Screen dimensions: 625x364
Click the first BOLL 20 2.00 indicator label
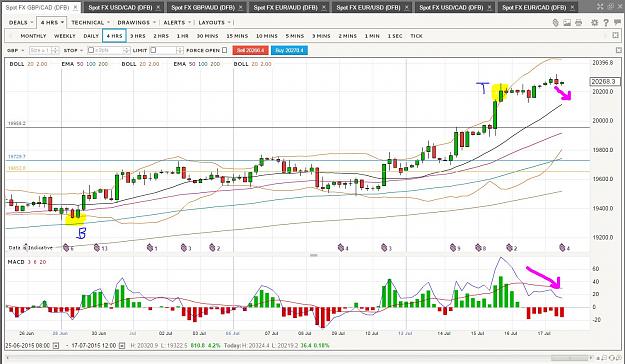click(x=28, y=64)
